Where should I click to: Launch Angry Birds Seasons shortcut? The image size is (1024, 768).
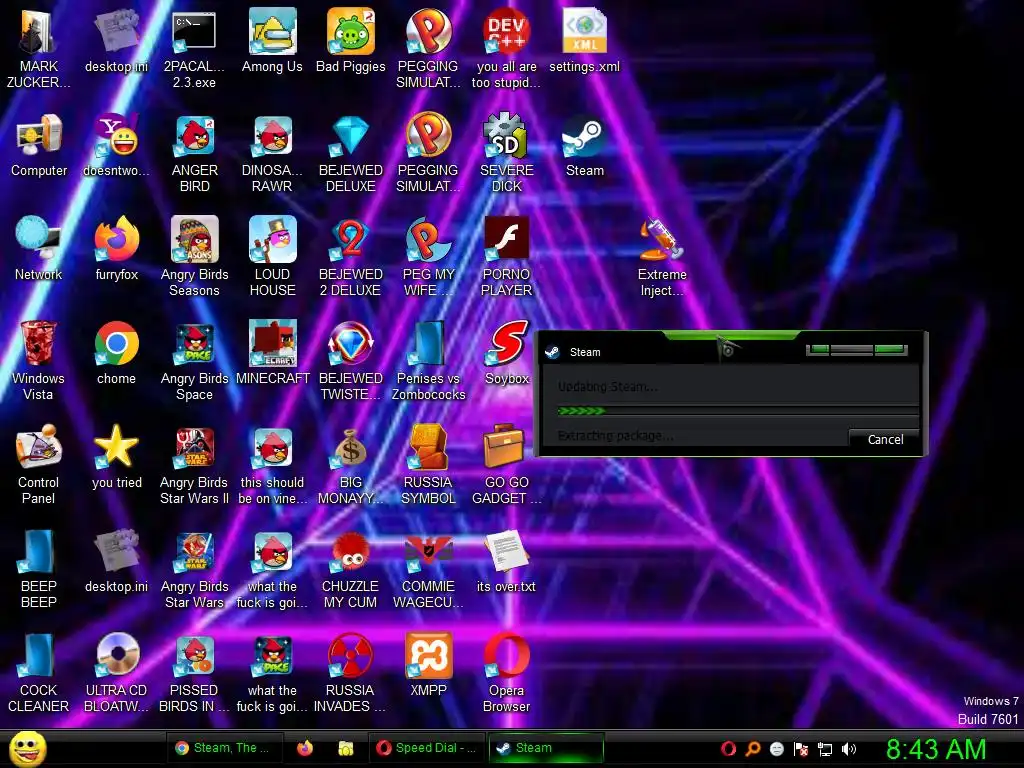[x=195, y=256]
